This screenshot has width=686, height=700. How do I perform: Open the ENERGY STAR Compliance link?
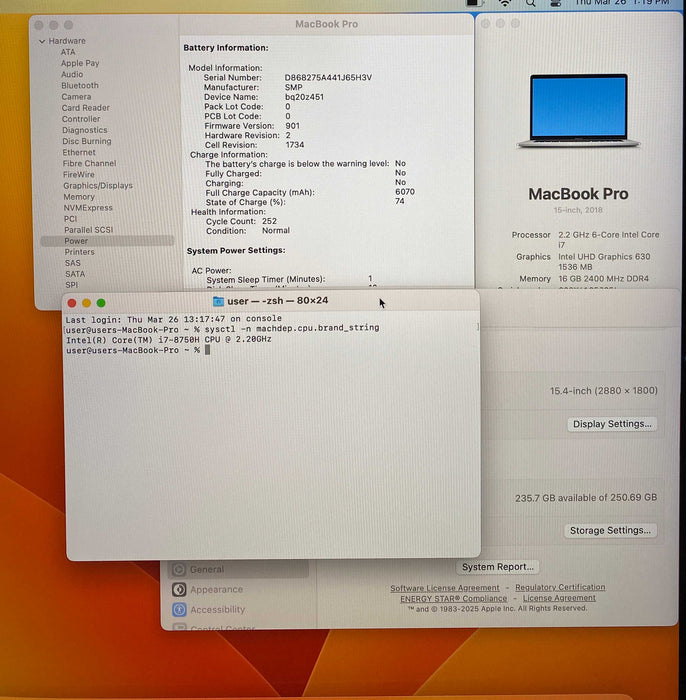tap(453, 599)
